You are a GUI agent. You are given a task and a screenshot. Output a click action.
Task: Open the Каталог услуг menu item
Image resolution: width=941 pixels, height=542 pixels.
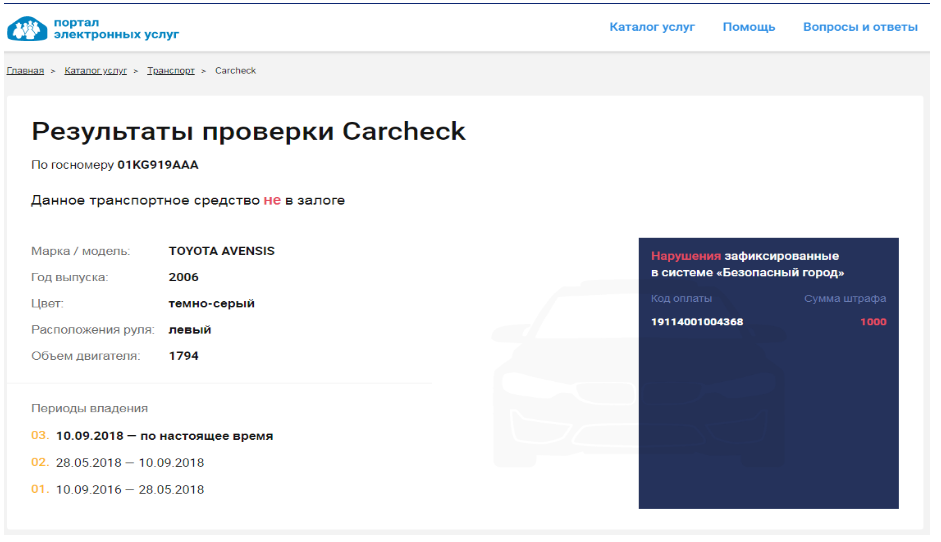pos(652,27)
